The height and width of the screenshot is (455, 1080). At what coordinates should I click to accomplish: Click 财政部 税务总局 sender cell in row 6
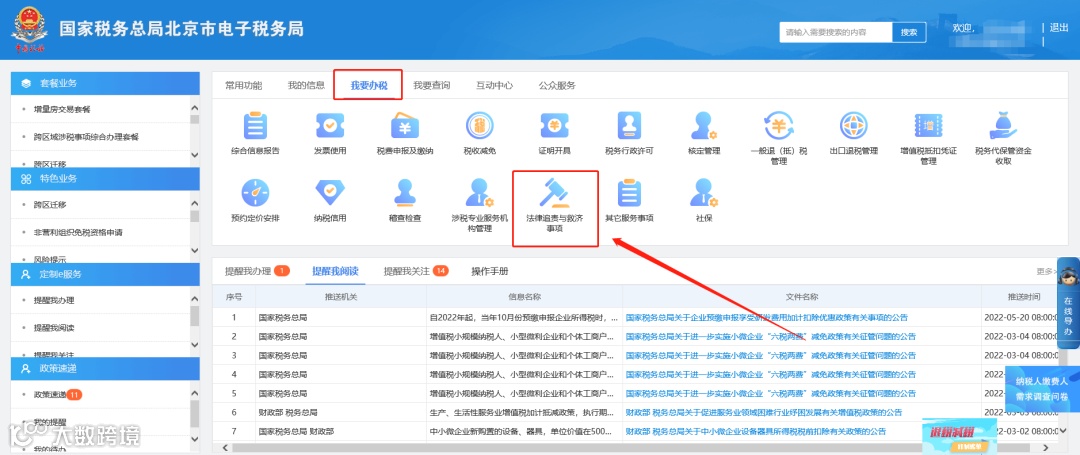pyautogui.click(x=341, y=412)
